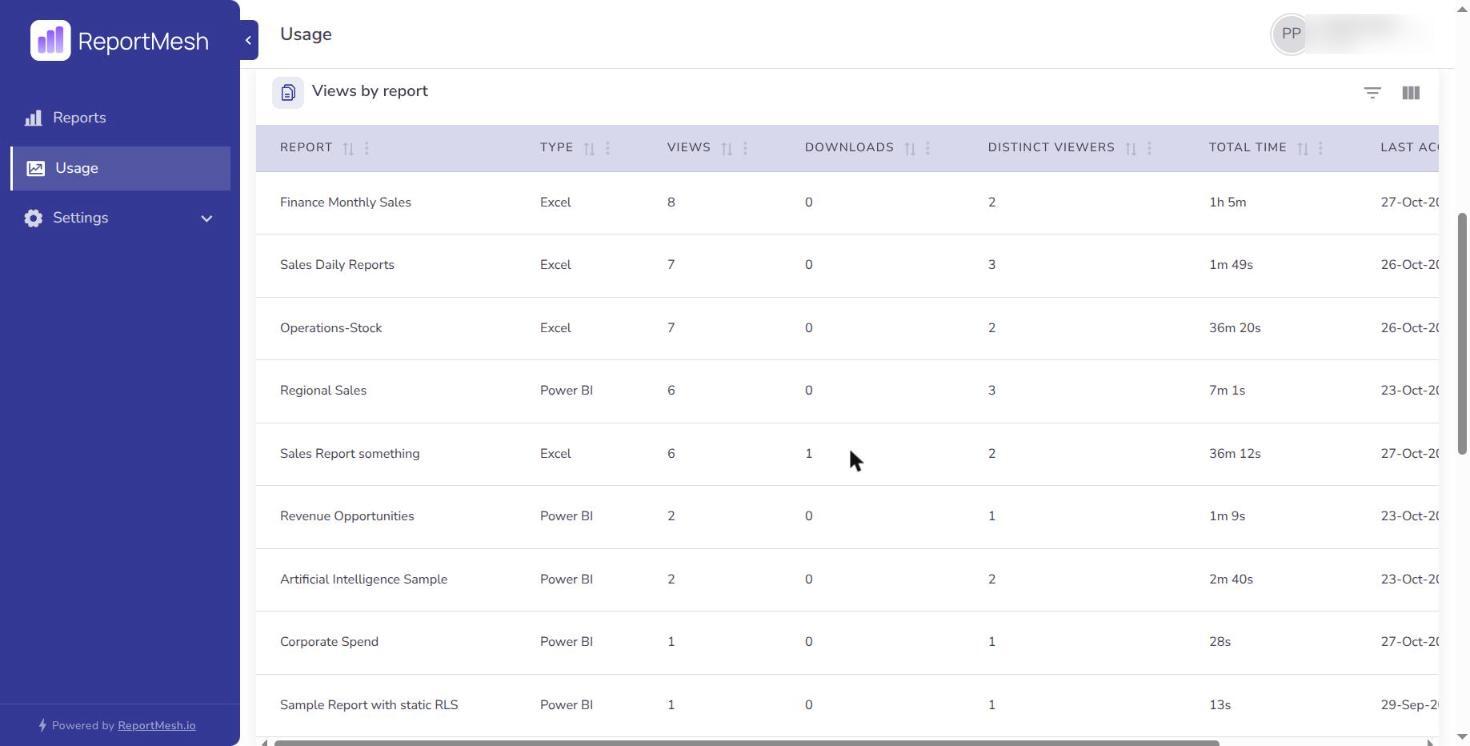Open the Total Time column options menu

coord(1321,148)
